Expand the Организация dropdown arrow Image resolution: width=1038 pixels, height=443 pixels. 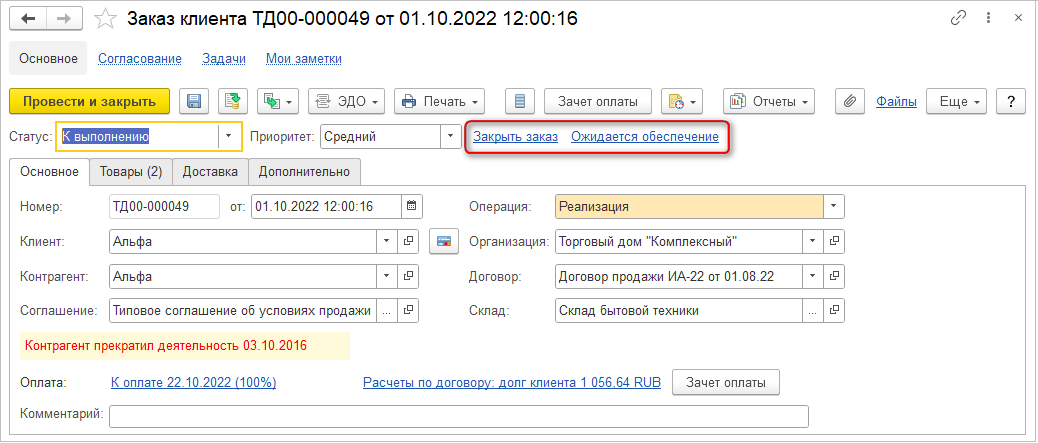813,241
